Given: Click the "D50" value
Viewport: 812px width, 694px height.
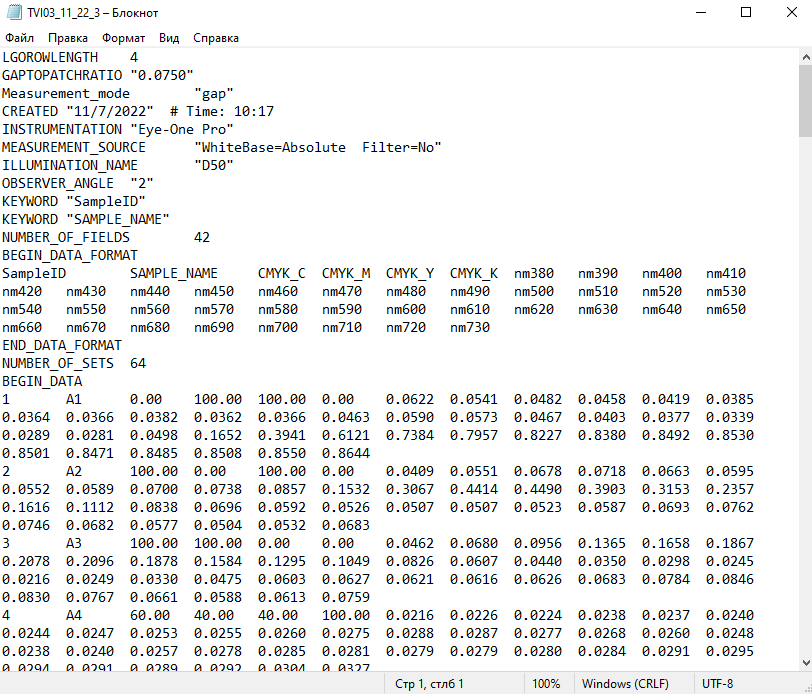Looking at the screenshot, I should coord(214,165).
